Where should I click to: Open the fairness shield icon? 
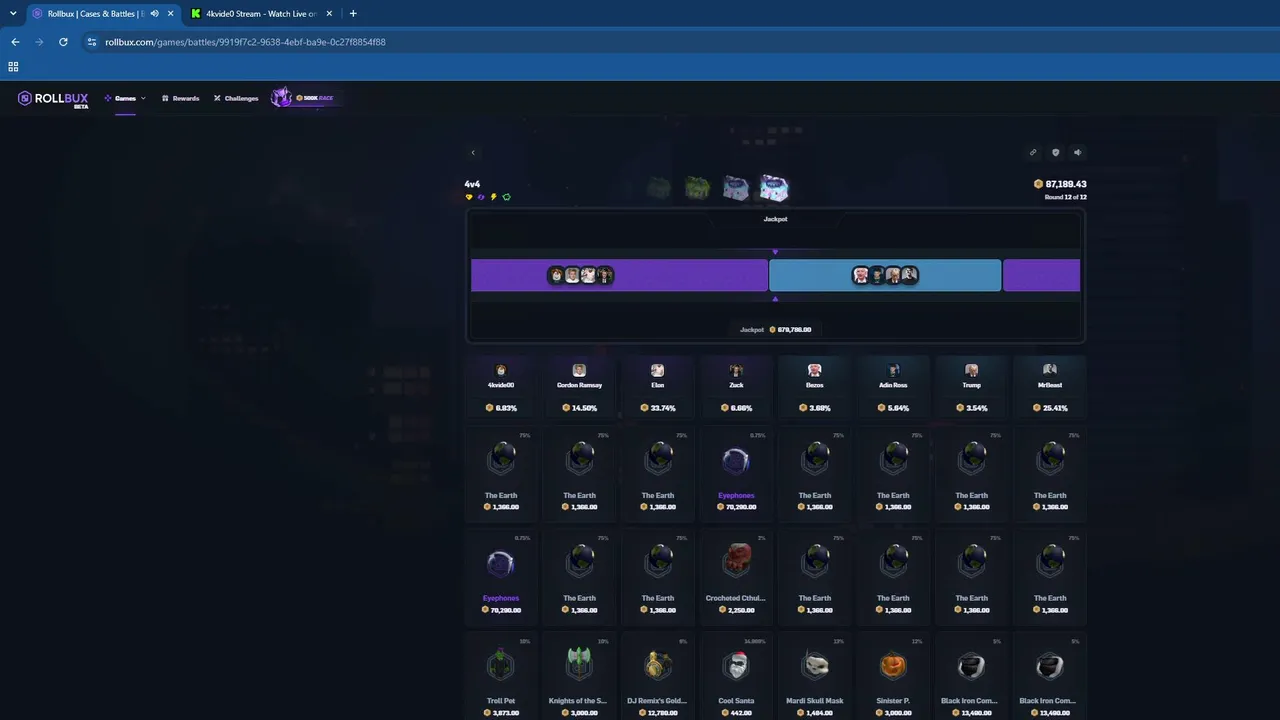[x=1055, y=153]
